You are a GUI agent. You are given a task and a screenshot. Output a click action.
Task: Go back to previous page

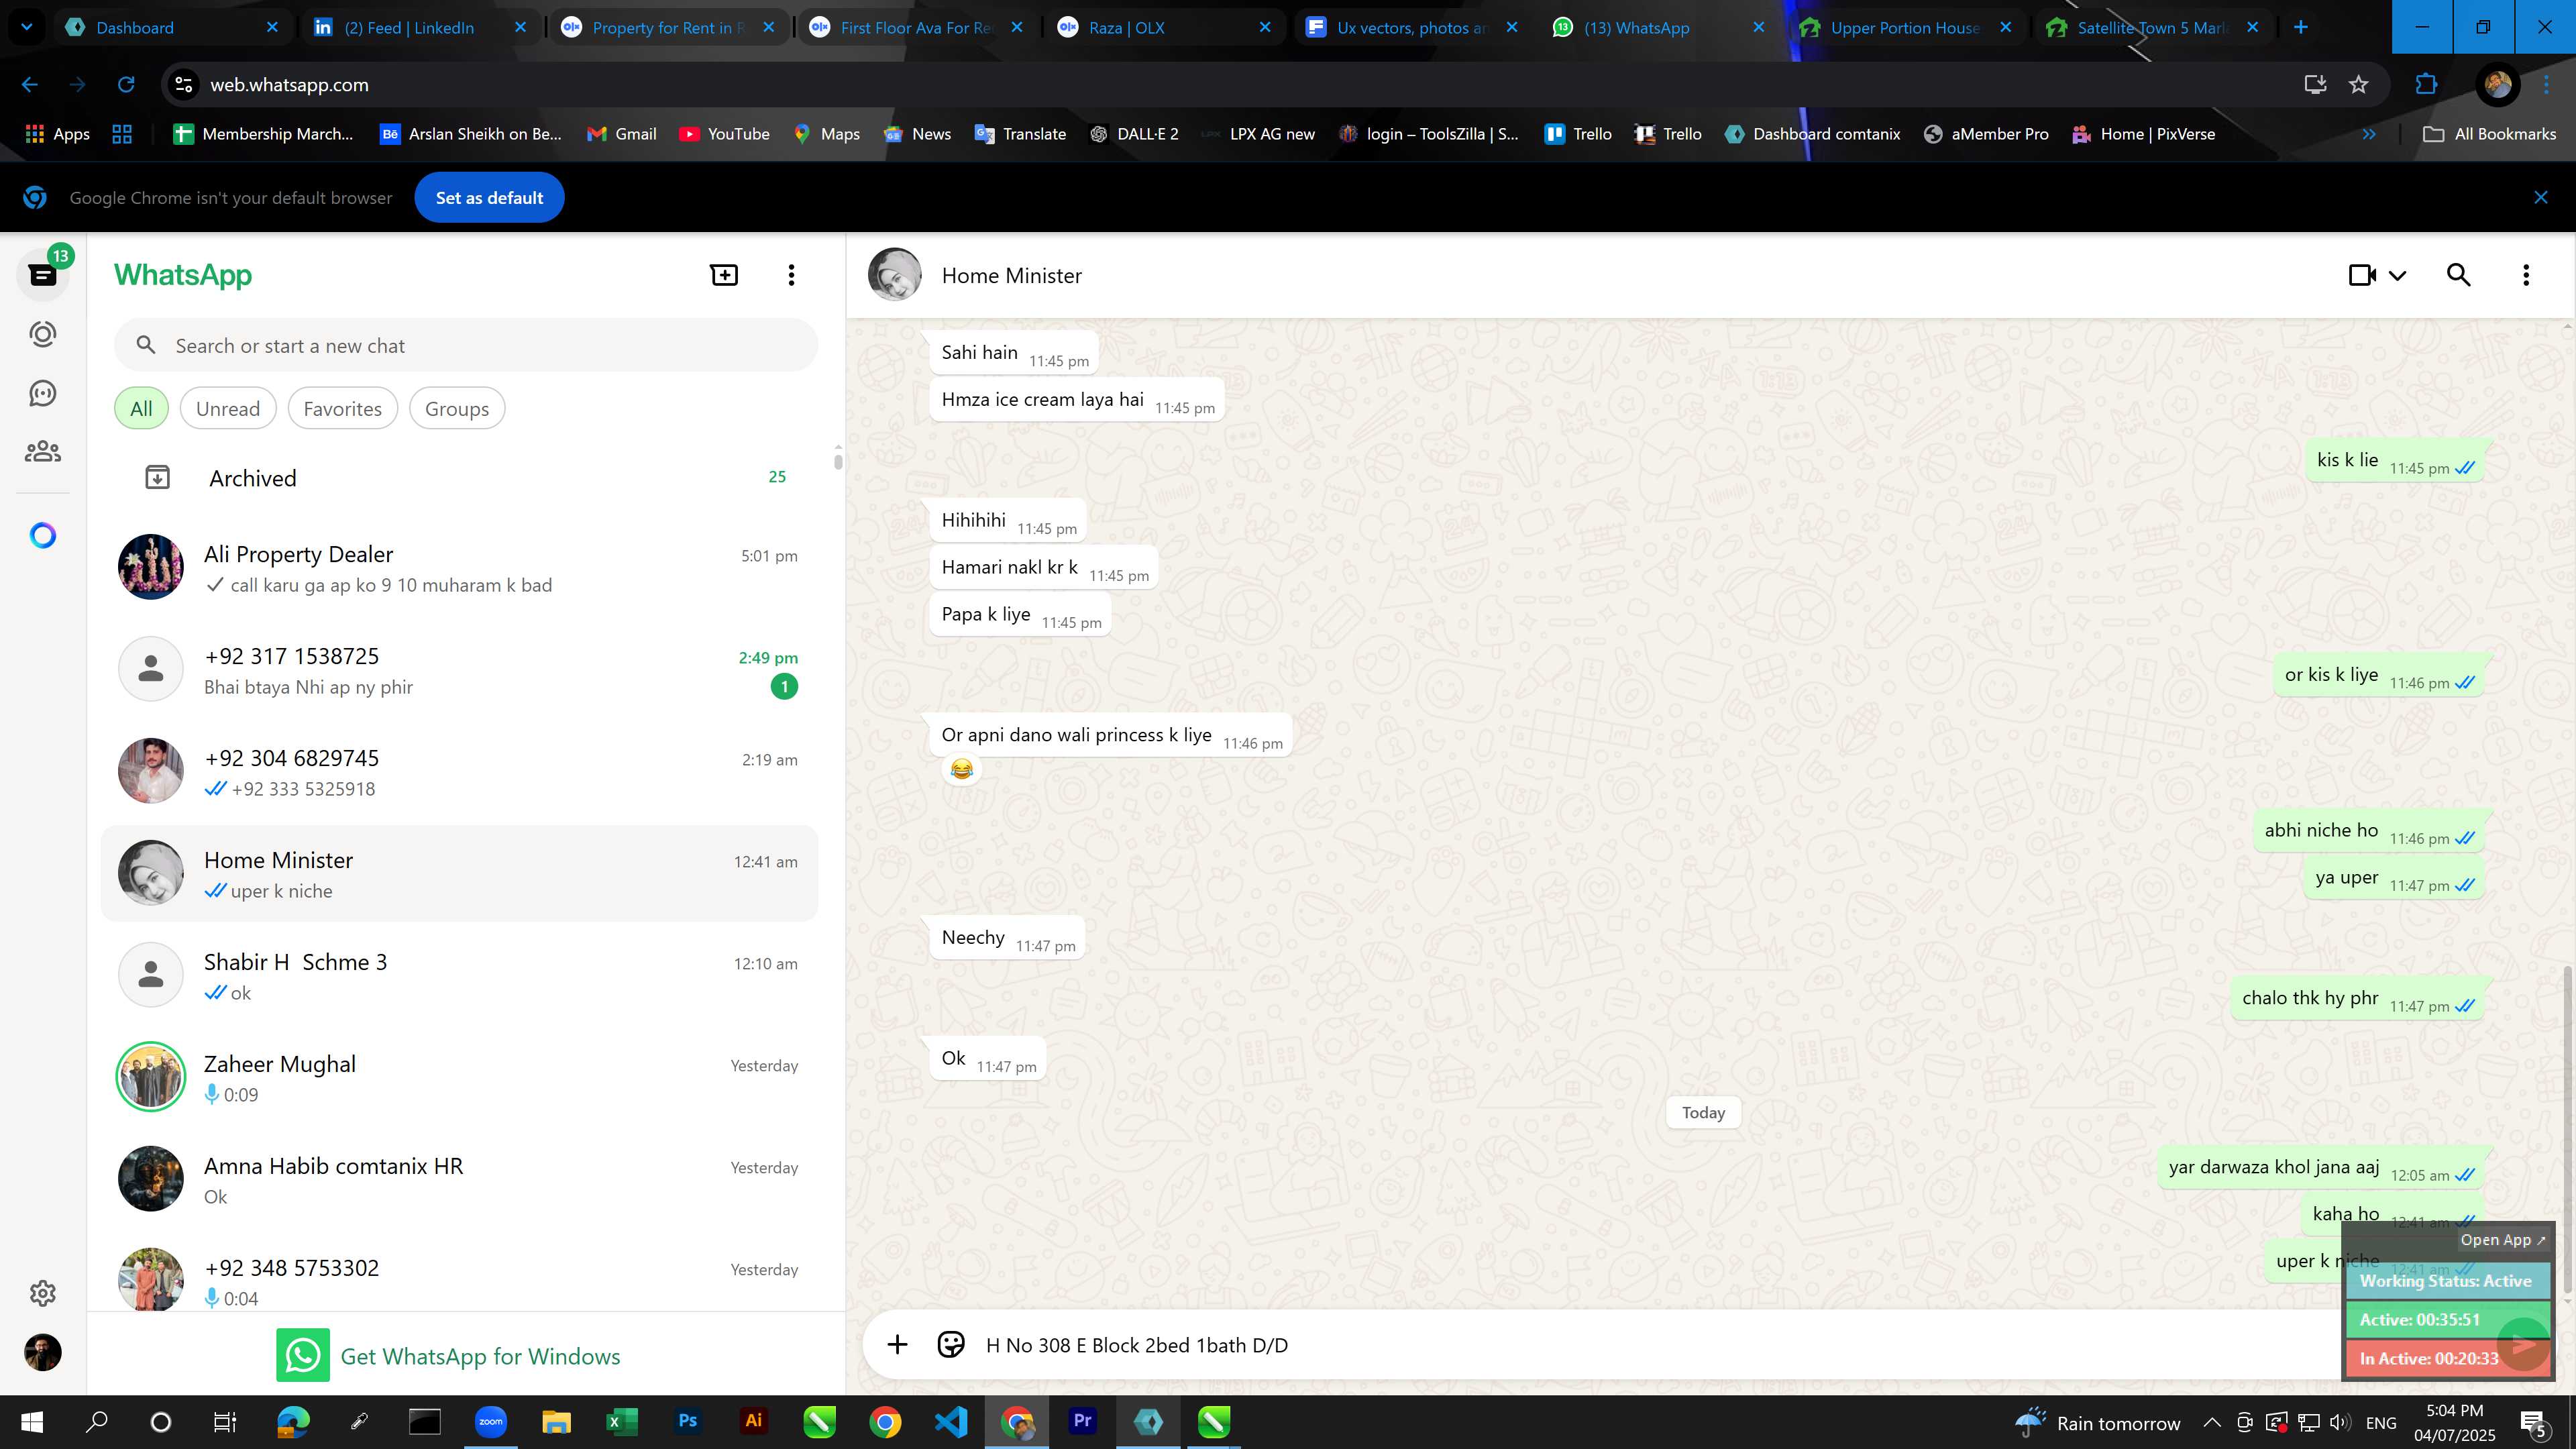[30, 85]
